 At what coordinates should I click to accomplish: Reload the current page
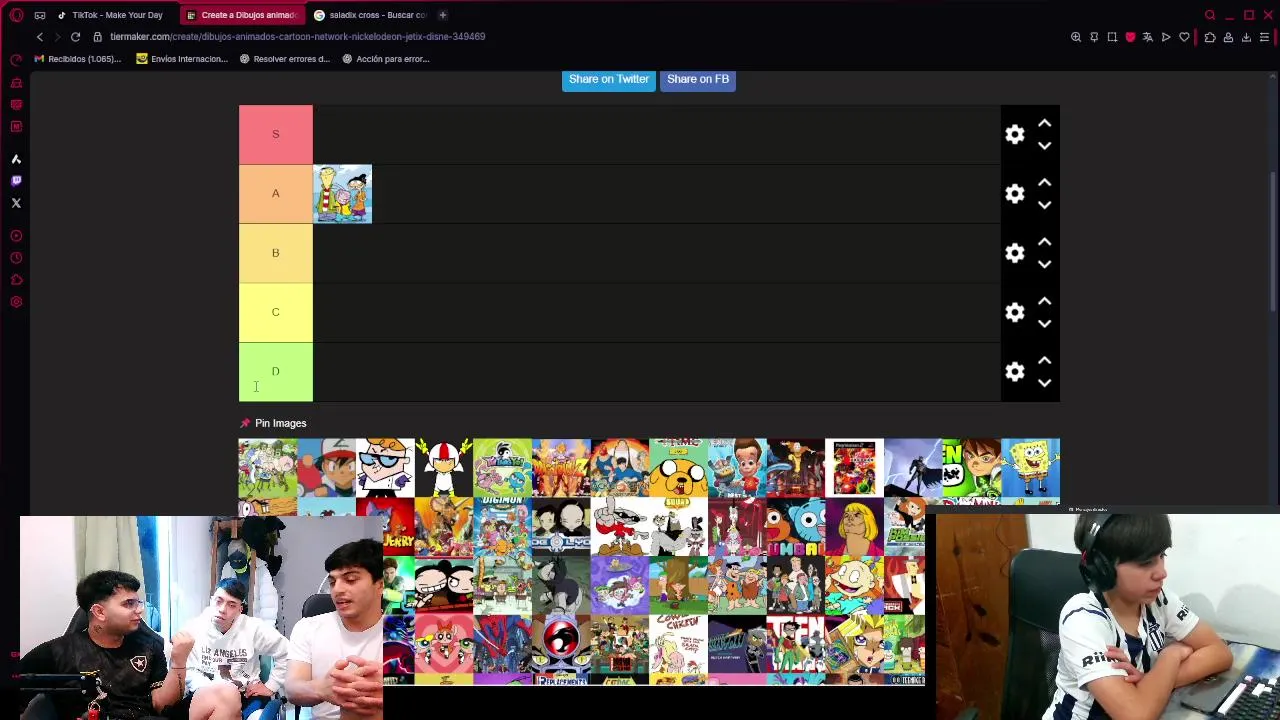[x=75, y=37]
